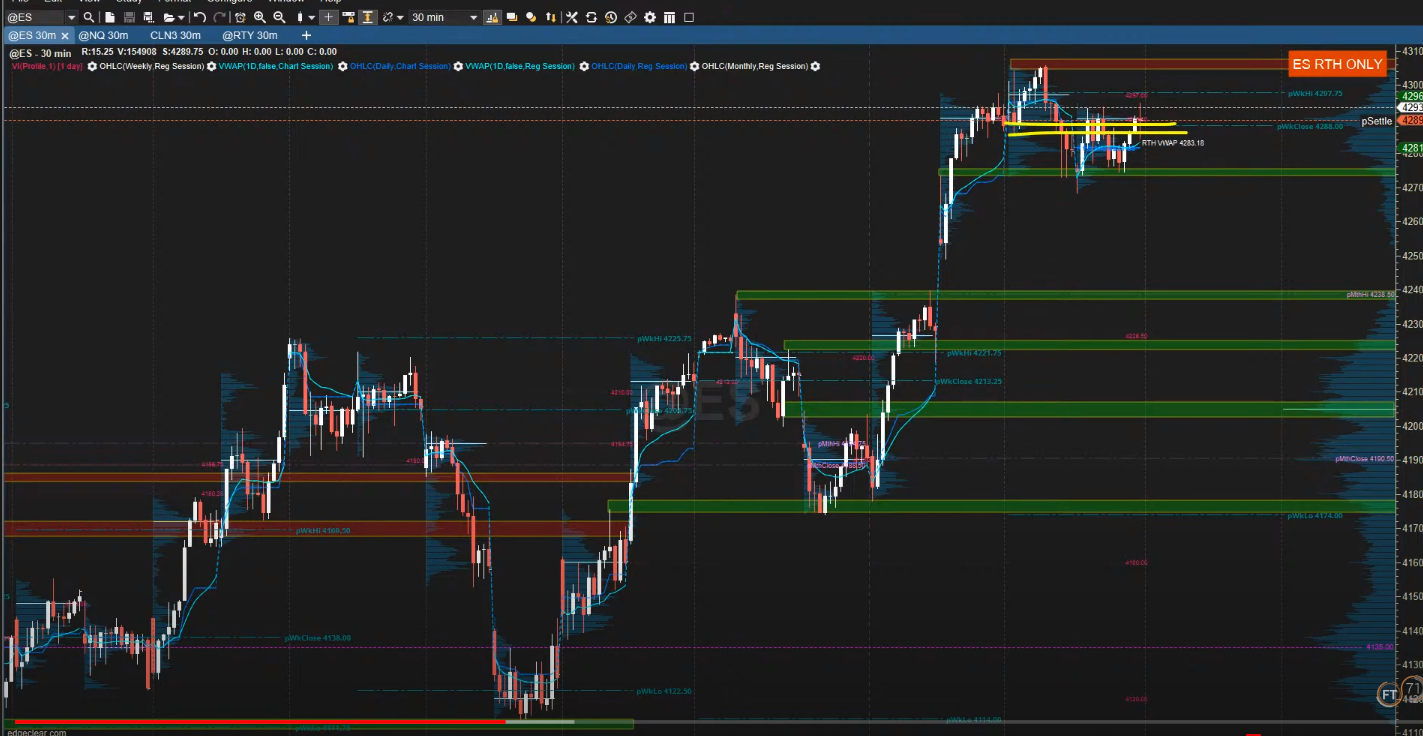Open the alarm clock alerts tool
Viewport: 1423px width, 736px height.
(240, 17)
